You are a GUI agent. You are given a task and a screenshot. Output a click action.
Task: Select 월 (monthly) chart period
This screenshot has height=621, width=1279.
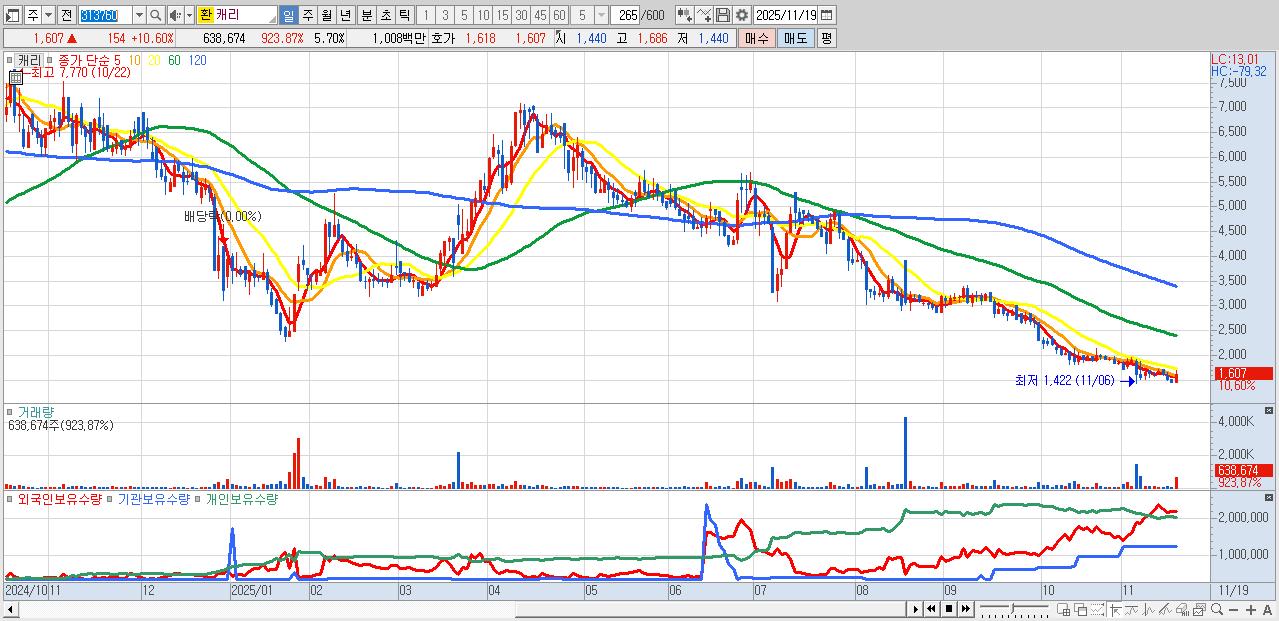click(x=326, y=15)
